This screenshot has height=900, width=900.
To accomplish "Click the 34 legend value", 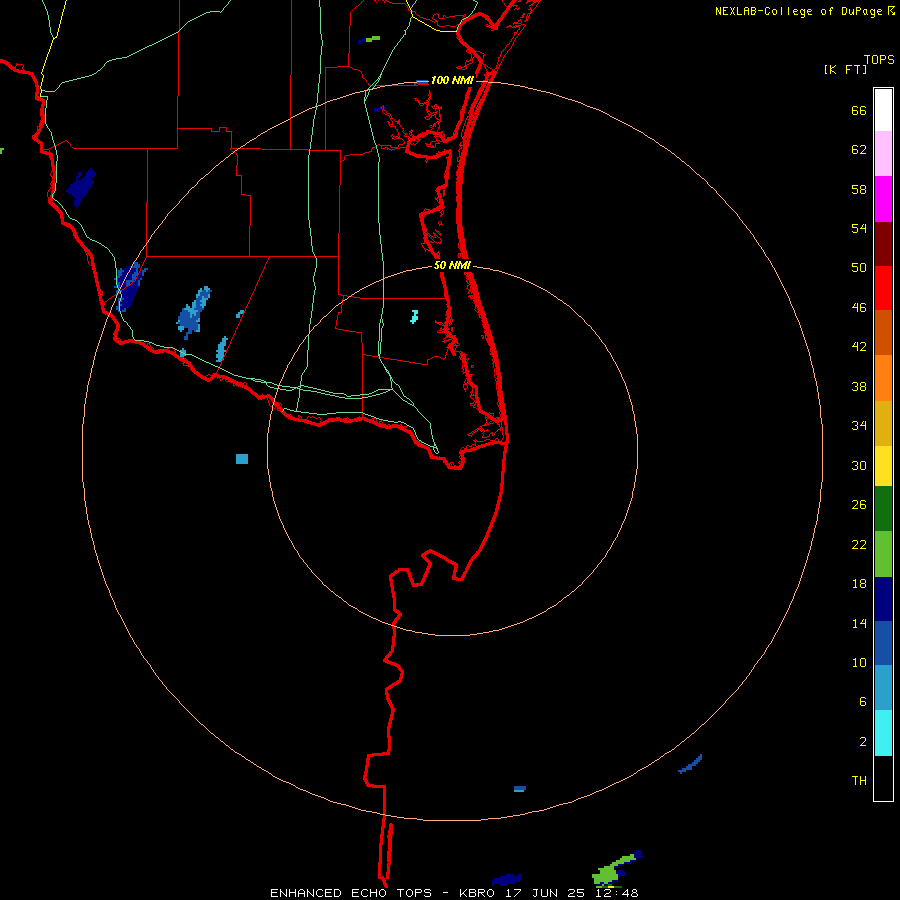I will coord(859,426).
